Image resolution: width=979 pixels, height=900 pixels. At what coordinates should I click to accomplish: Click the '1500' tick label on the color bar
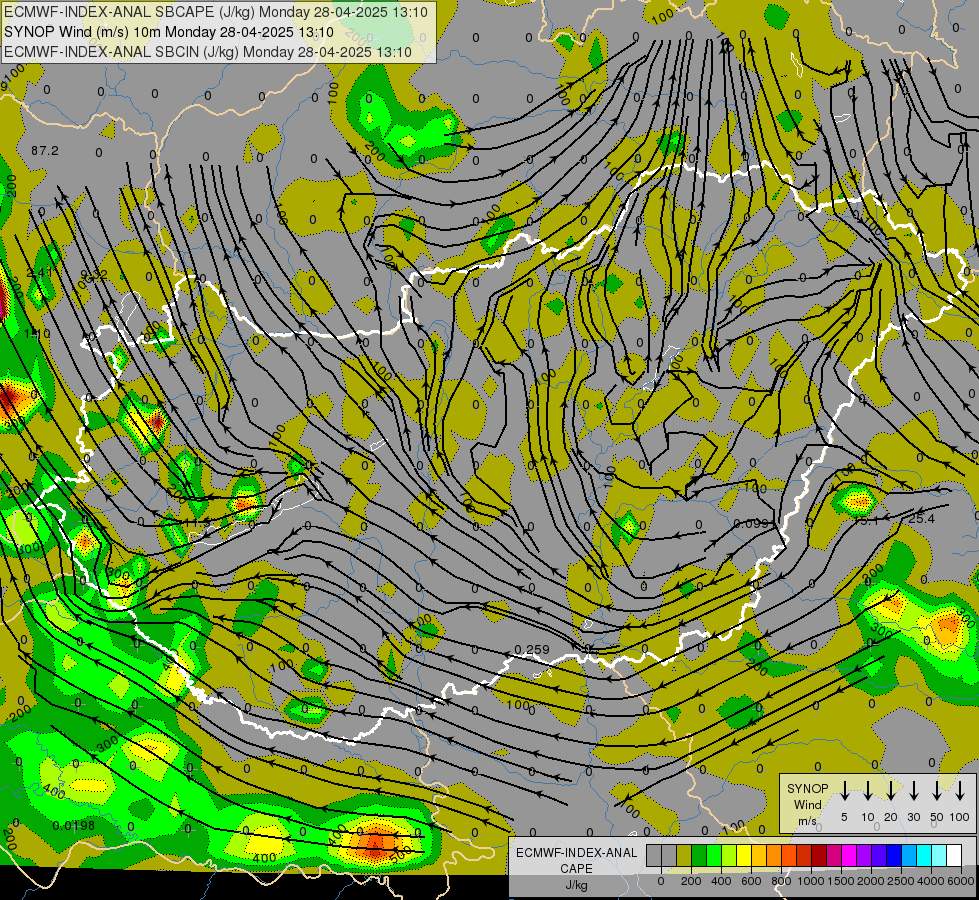(x=840, y=881)
